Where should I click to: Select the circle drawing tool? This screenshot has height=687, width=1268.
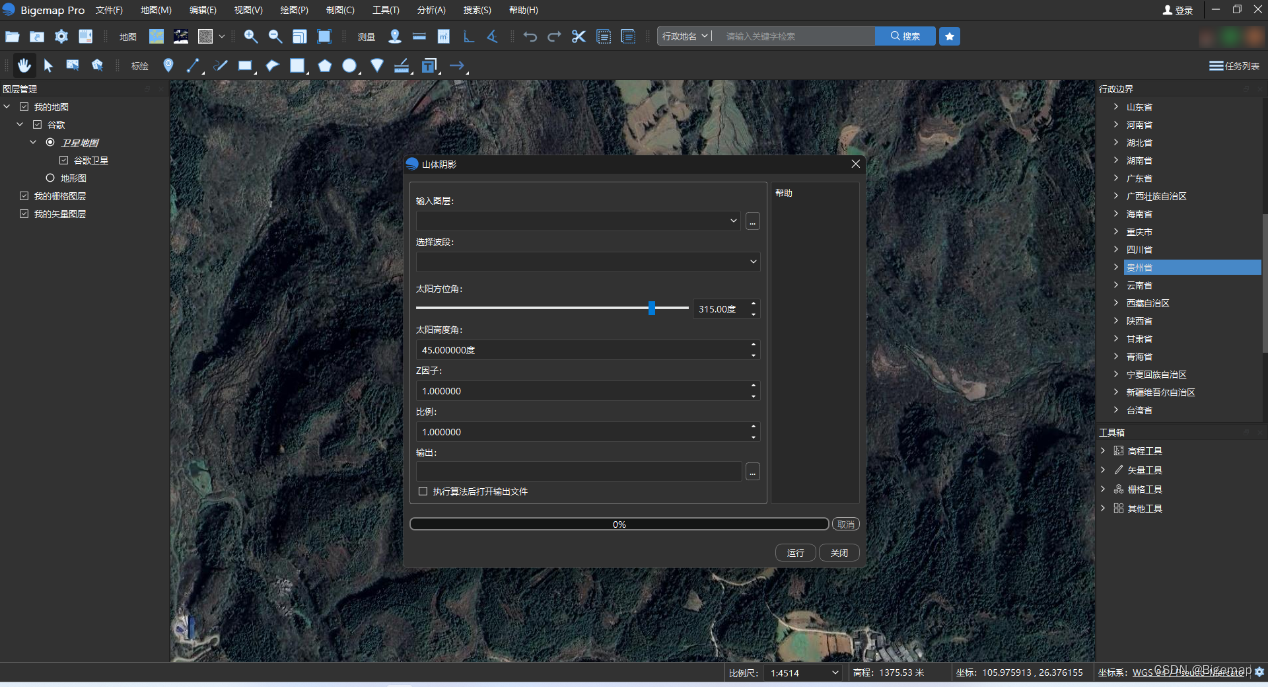(x=349, y=66)
